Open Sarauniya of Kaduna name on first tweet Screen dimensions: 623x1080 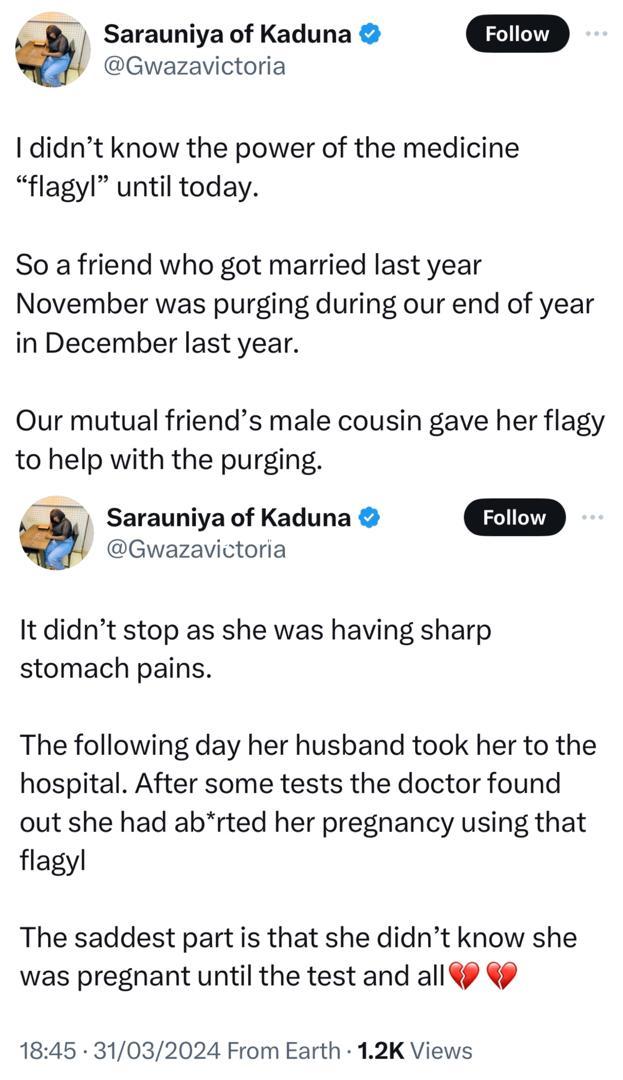(x=228, y=35)
